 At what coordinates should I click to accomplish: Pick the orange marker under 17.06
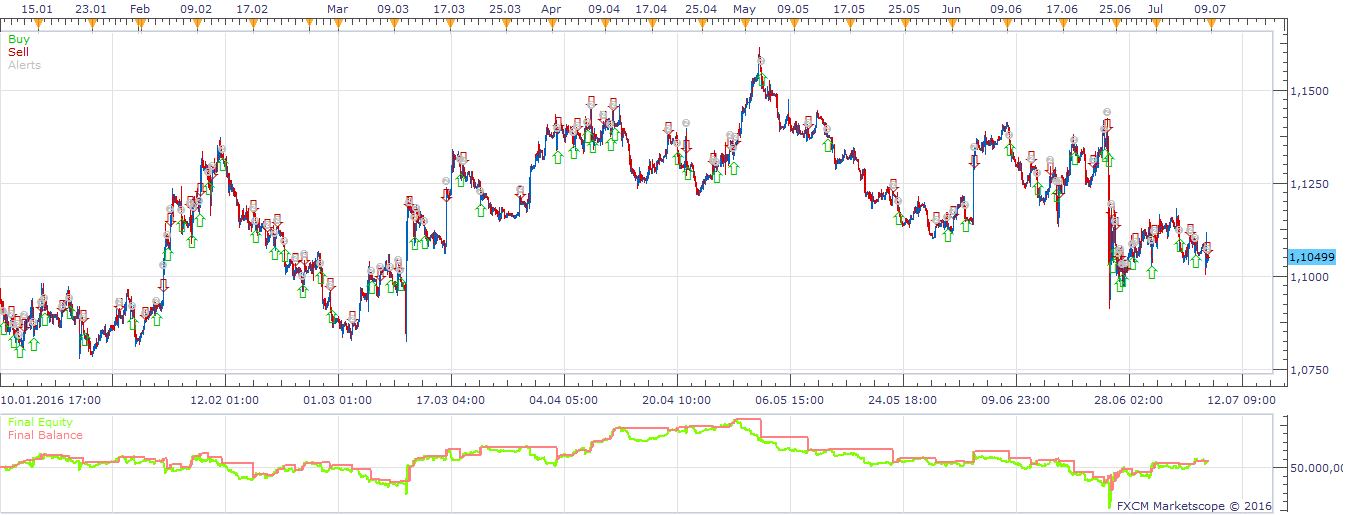(x=1061, y=23)
